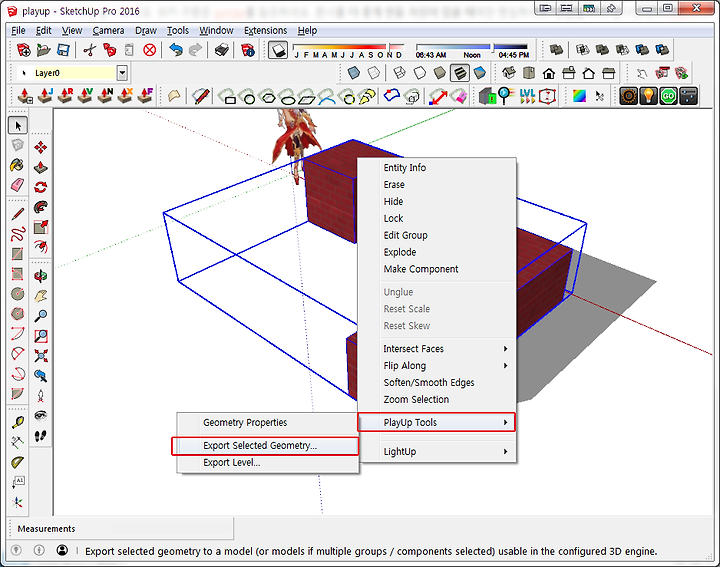Click the signed-in user status icon
The image size is (720, 567).
point(62,550)
